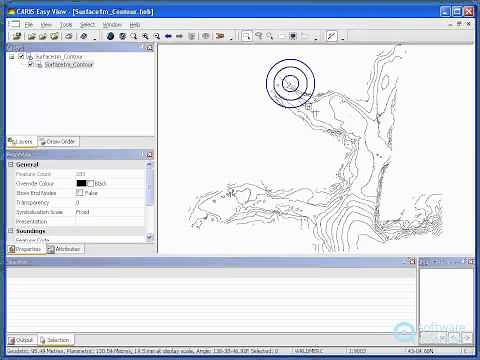The height and width of the screenshot is (360, 480).
Task: Select the lasso selection tool
Action: click(x=259, y=36)
